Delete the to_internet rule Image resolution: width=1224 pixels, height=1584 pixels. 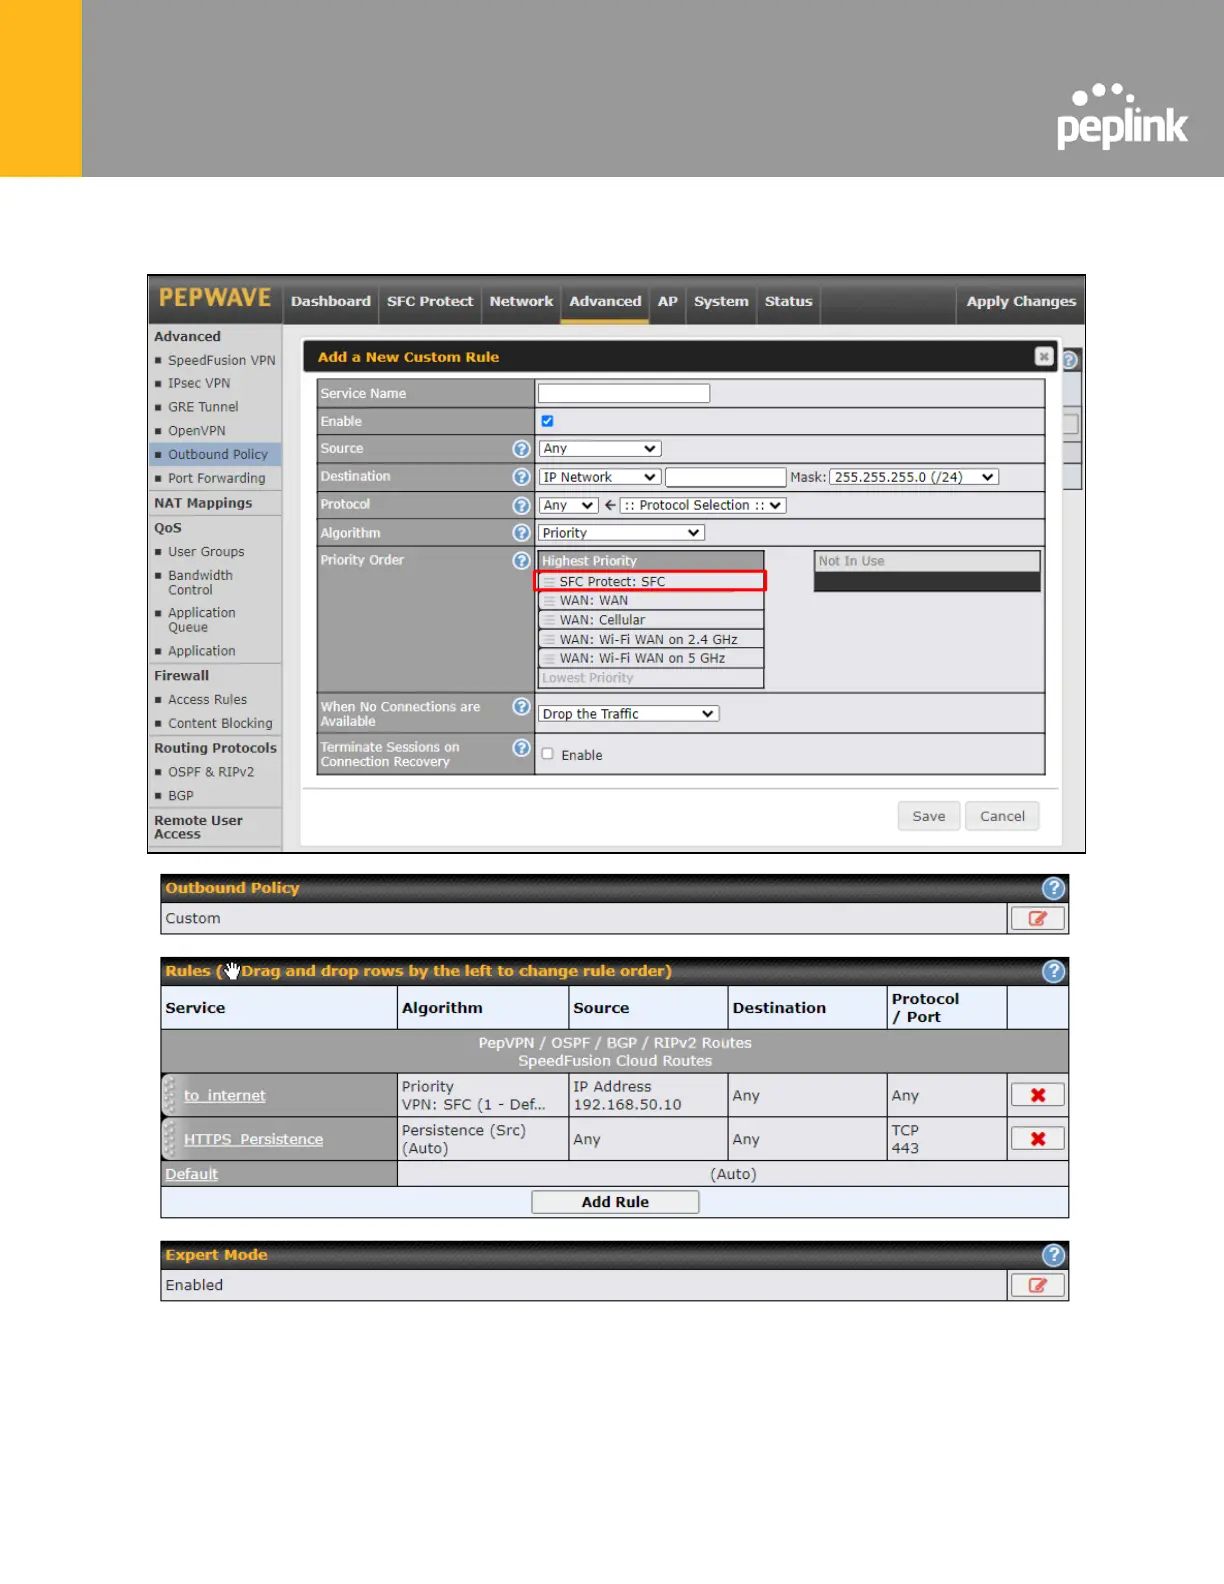click(1038, 1095)
